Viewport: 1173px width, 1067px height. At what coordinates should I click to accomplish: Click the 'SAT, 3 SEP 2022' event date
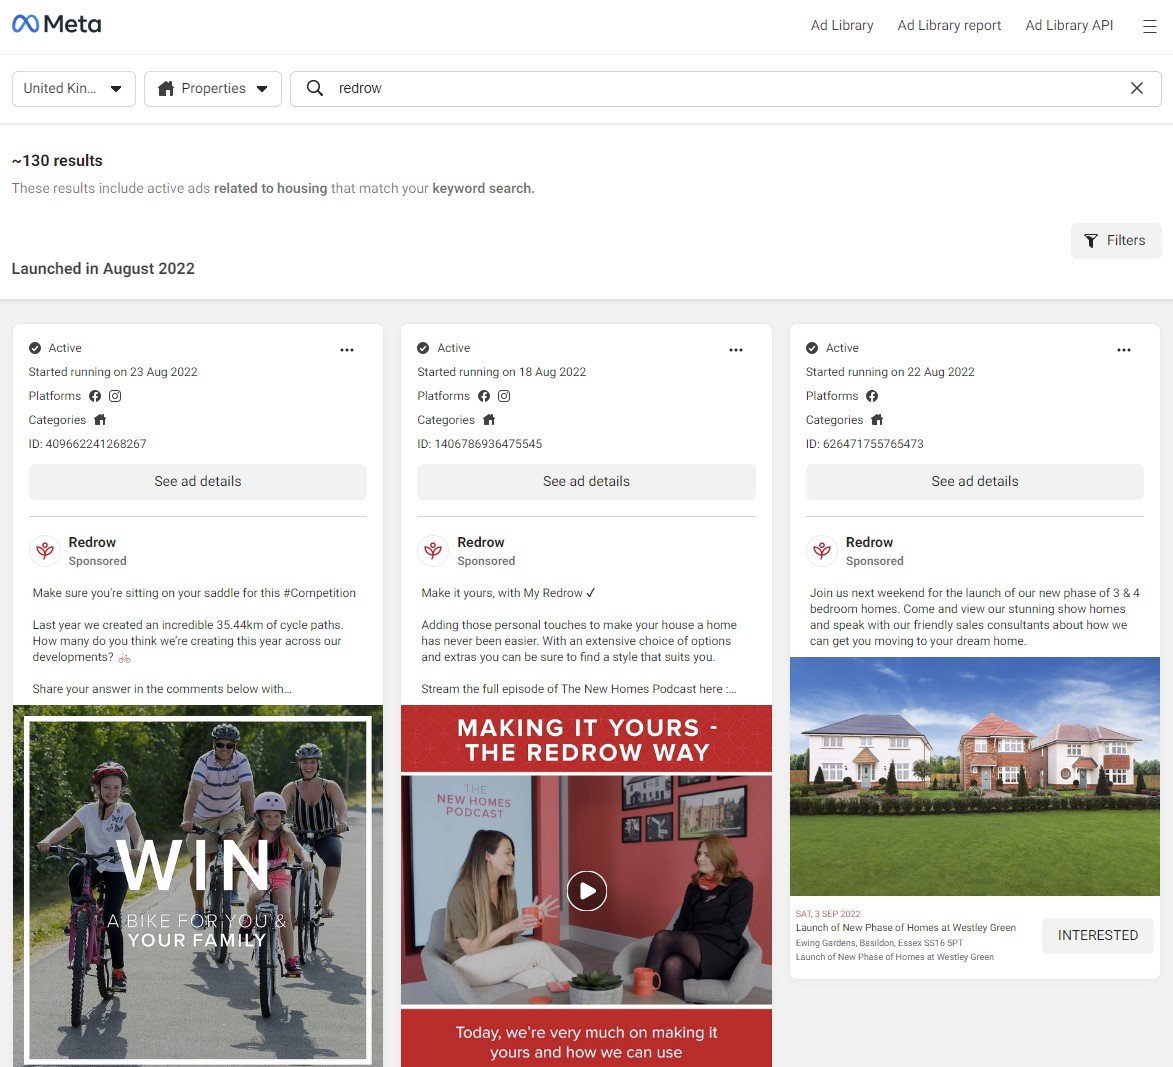pyautogui.click(x=828, y=914)
